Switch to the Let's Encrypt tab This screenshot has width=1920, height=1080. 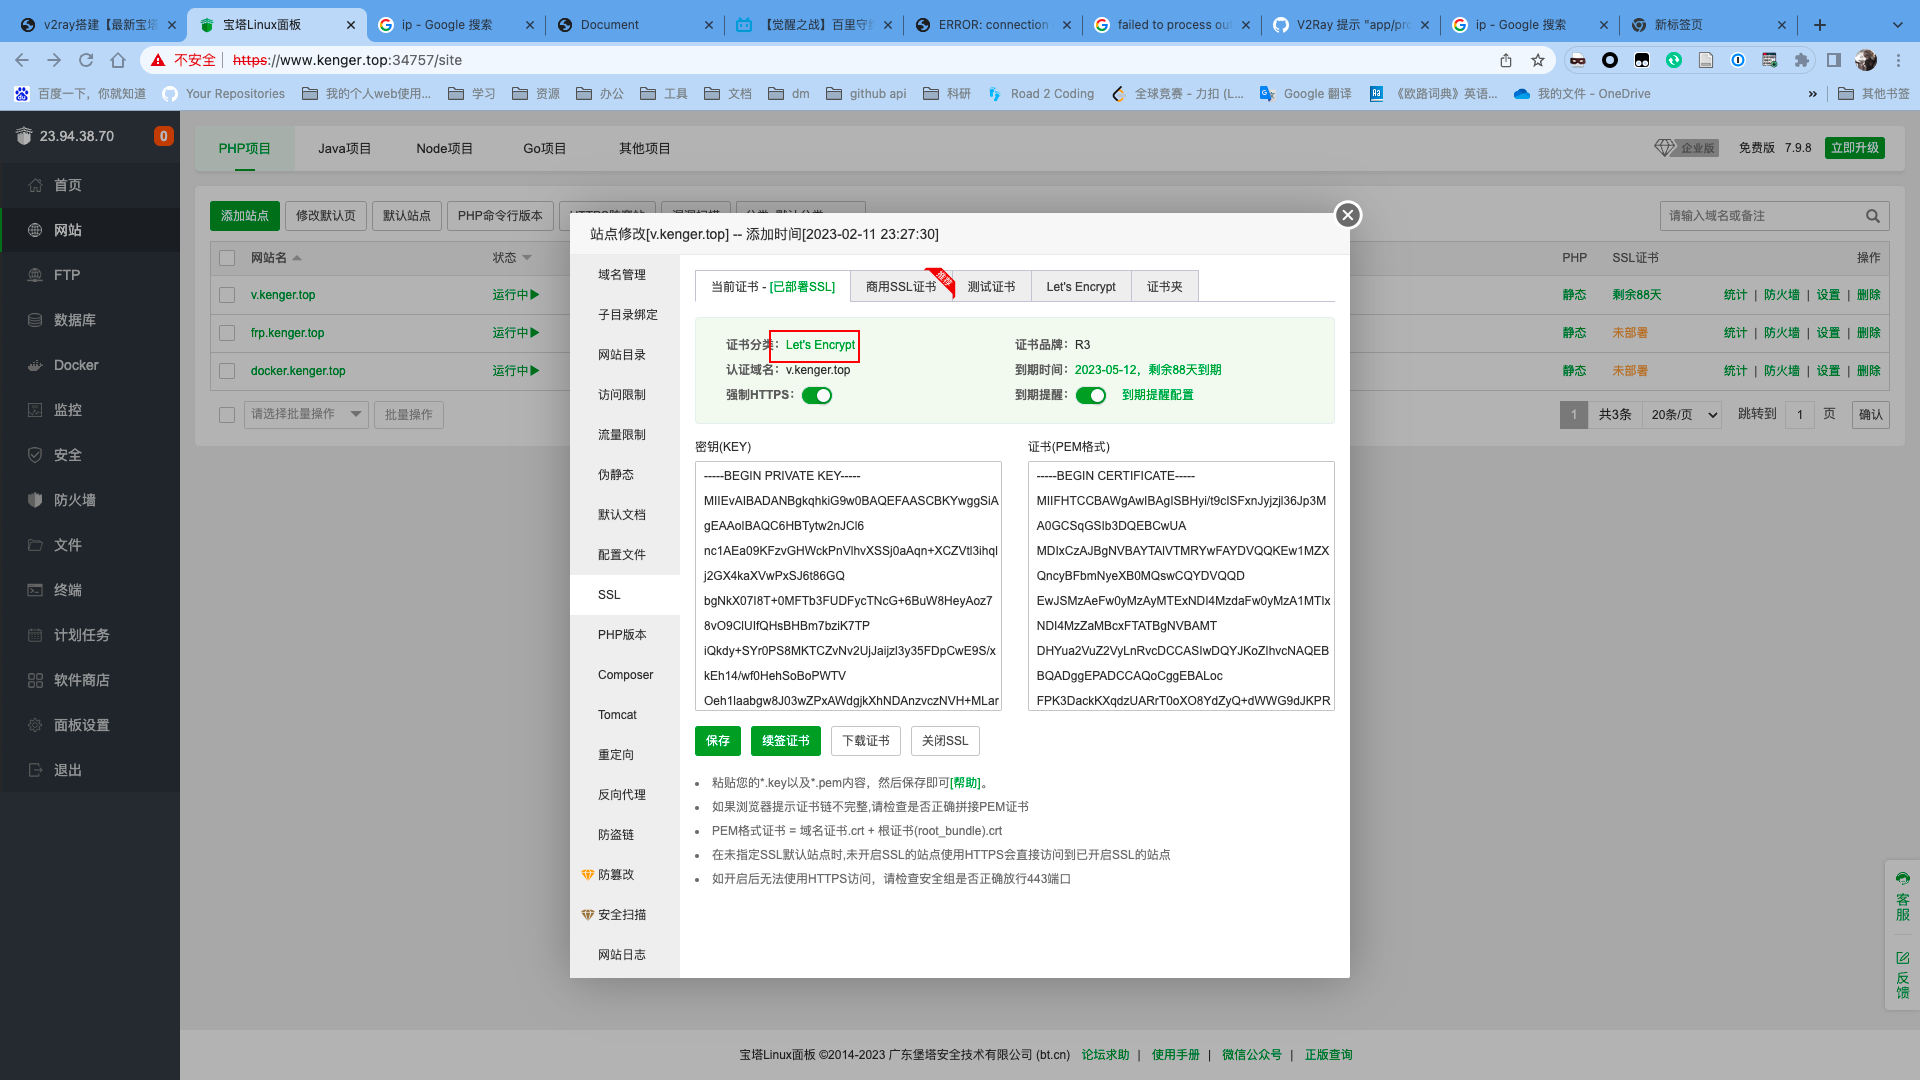[x=1080, y=287]
